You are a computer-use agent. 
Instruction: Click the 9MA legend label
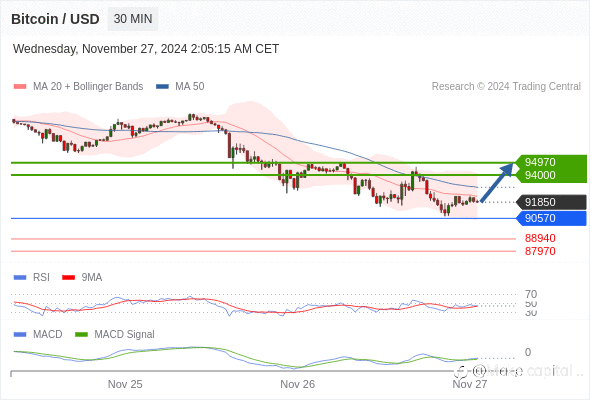pyautogui.click(x=92, y=278)
